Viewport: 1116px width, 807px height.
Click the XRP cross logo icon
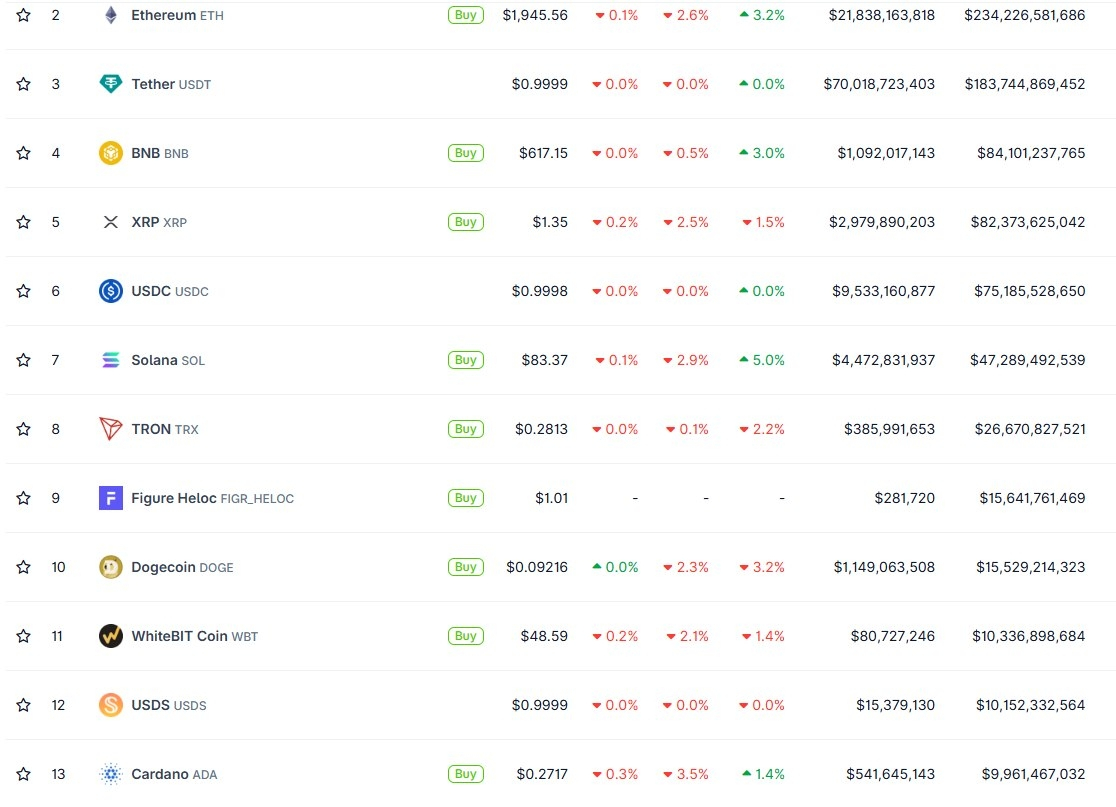pyautogui.click(x=110, y=222)
